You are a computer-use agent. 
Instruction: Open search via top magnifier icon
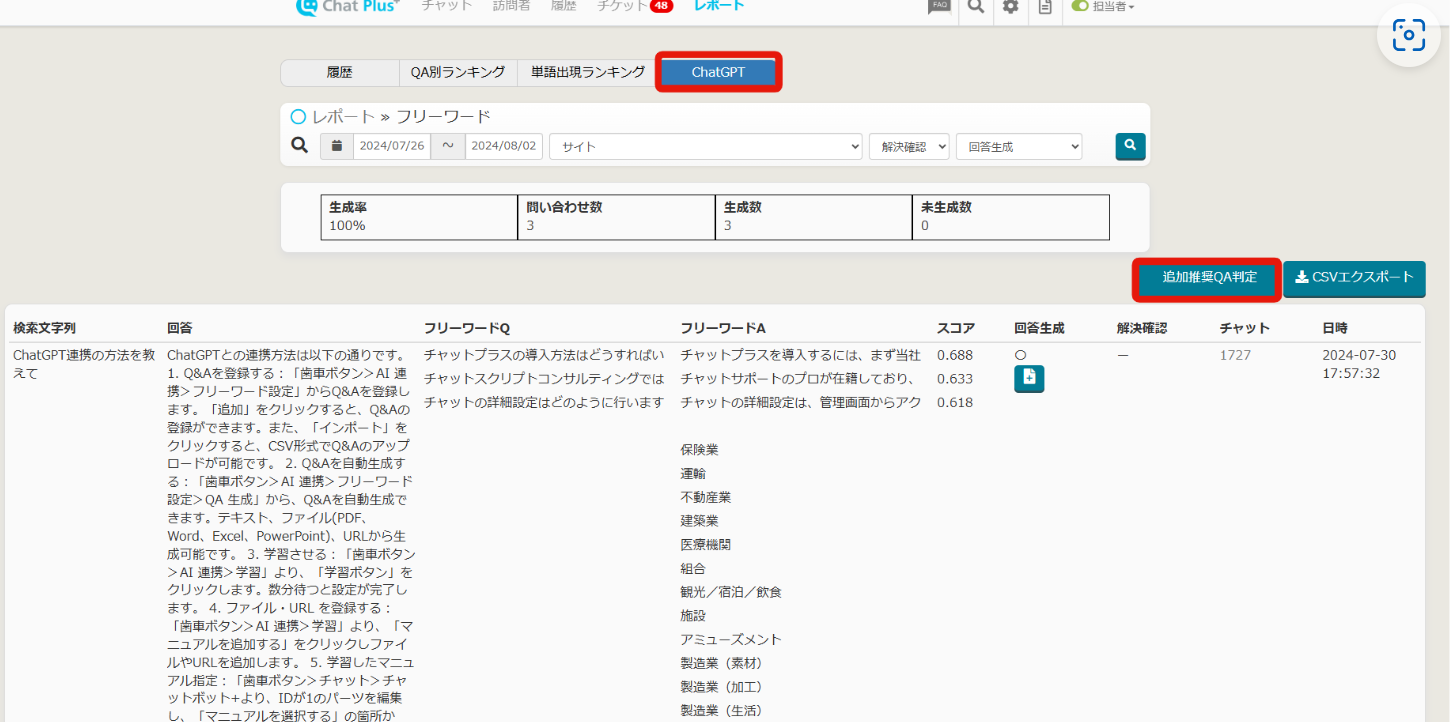[975, 6]
